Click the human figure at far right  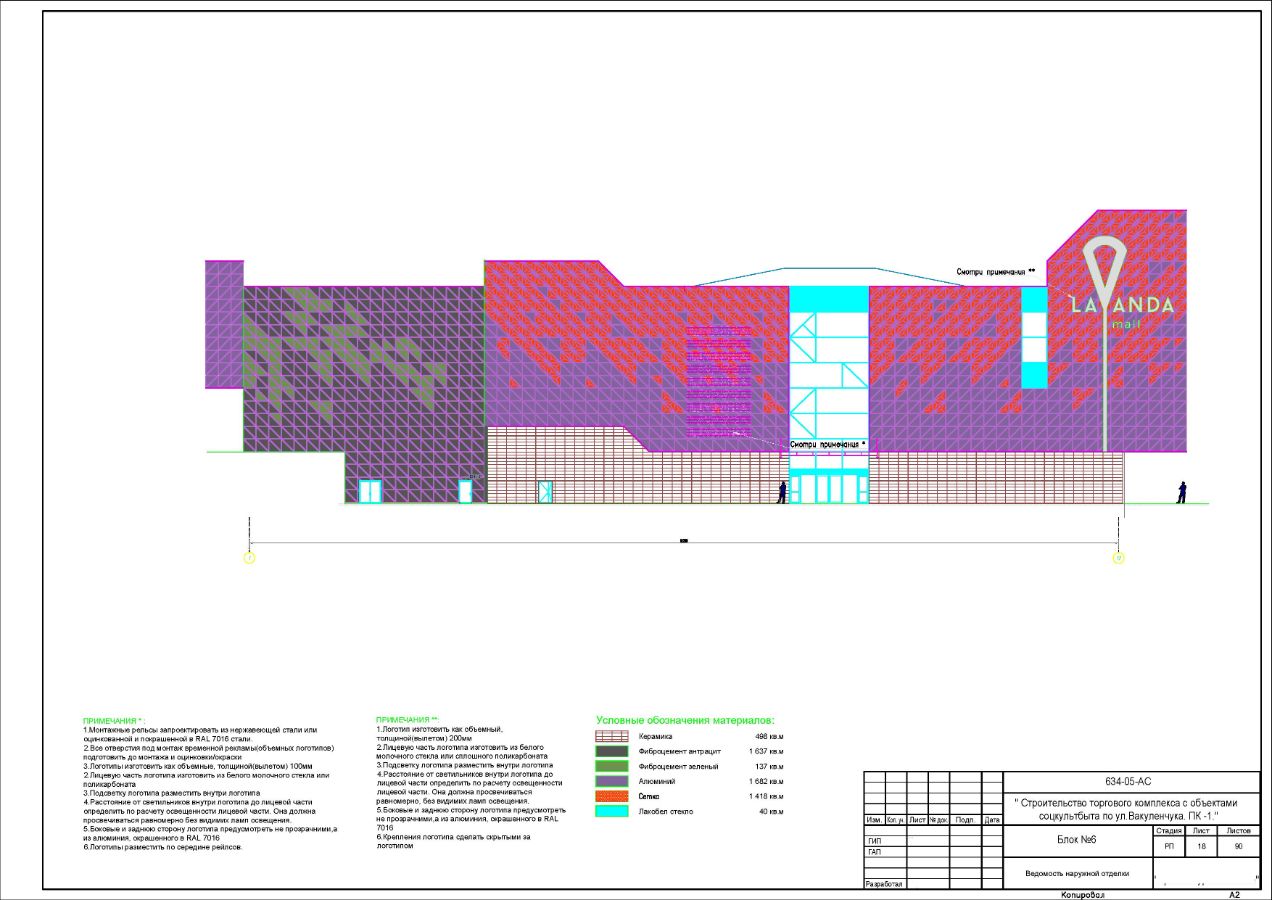(x=1181, y=492)
